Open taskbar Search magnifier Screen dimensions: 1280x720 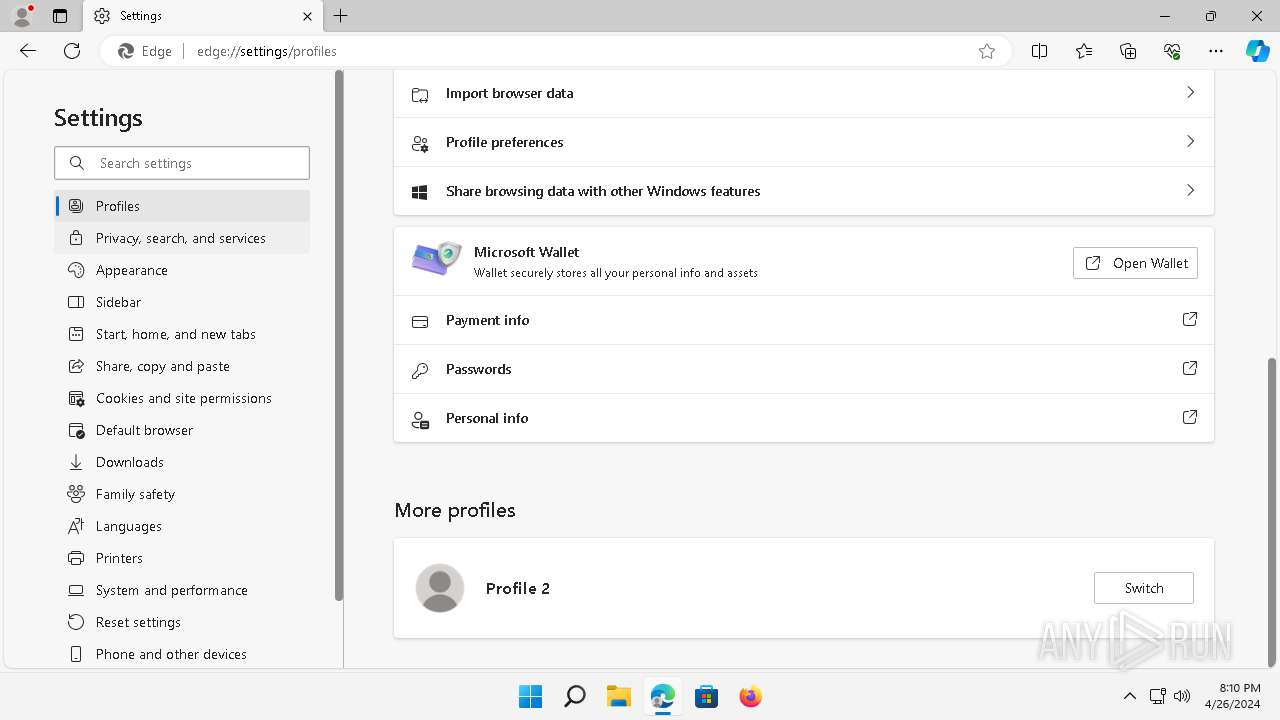(574, 696)
